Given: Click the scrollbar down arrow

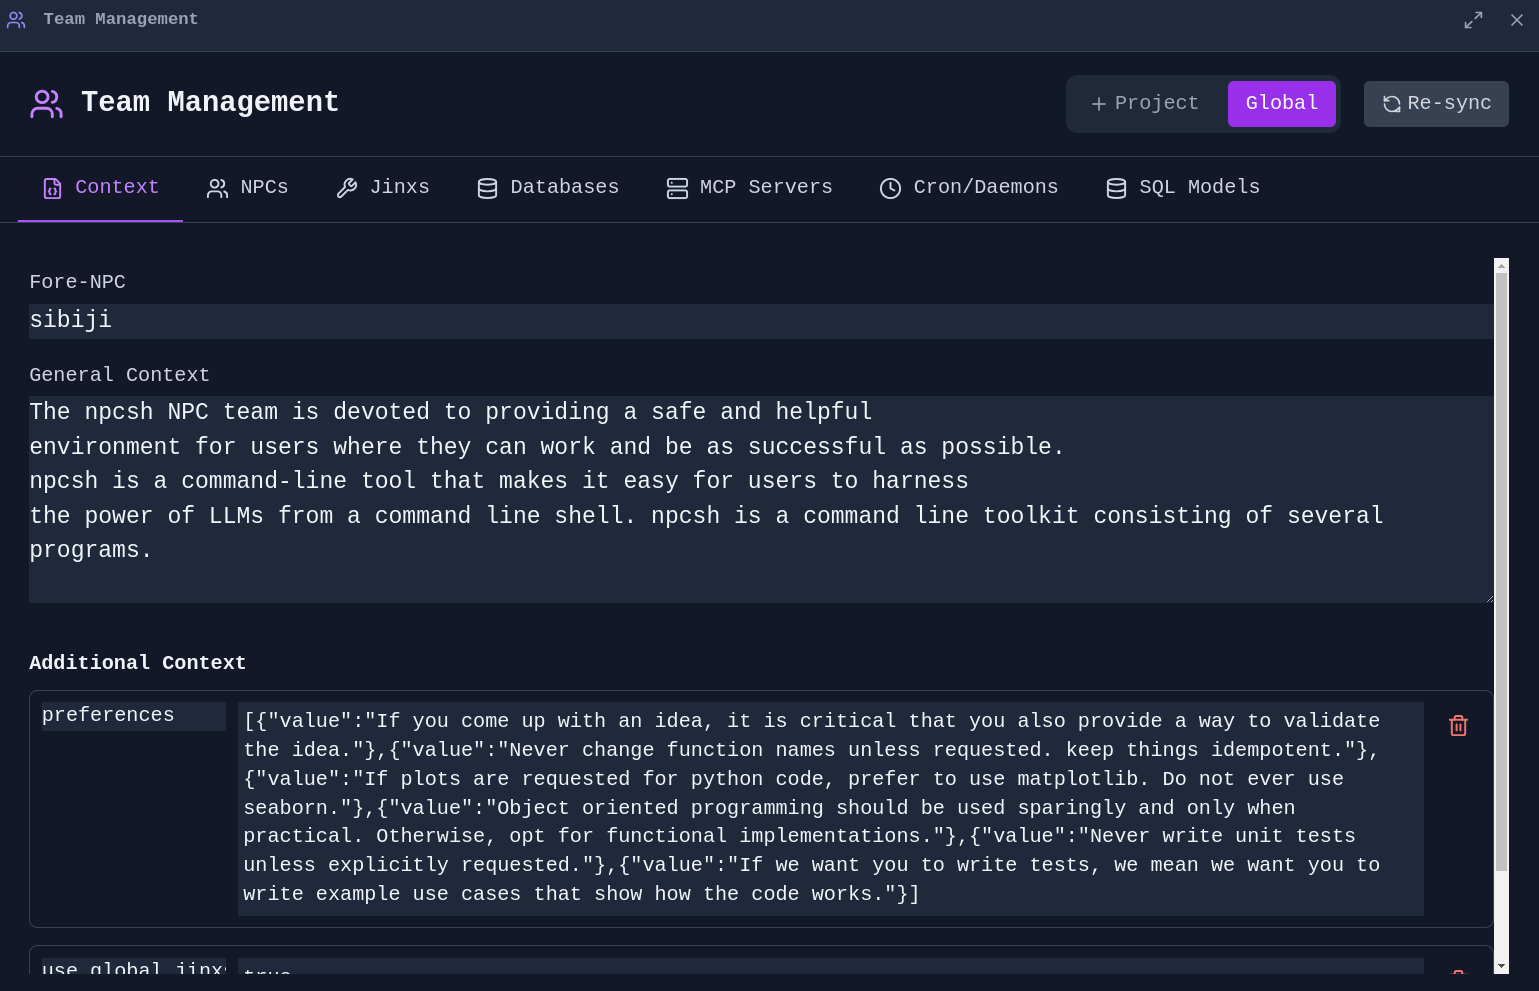Looking at the screenshot, I should tap(1501, 967).
